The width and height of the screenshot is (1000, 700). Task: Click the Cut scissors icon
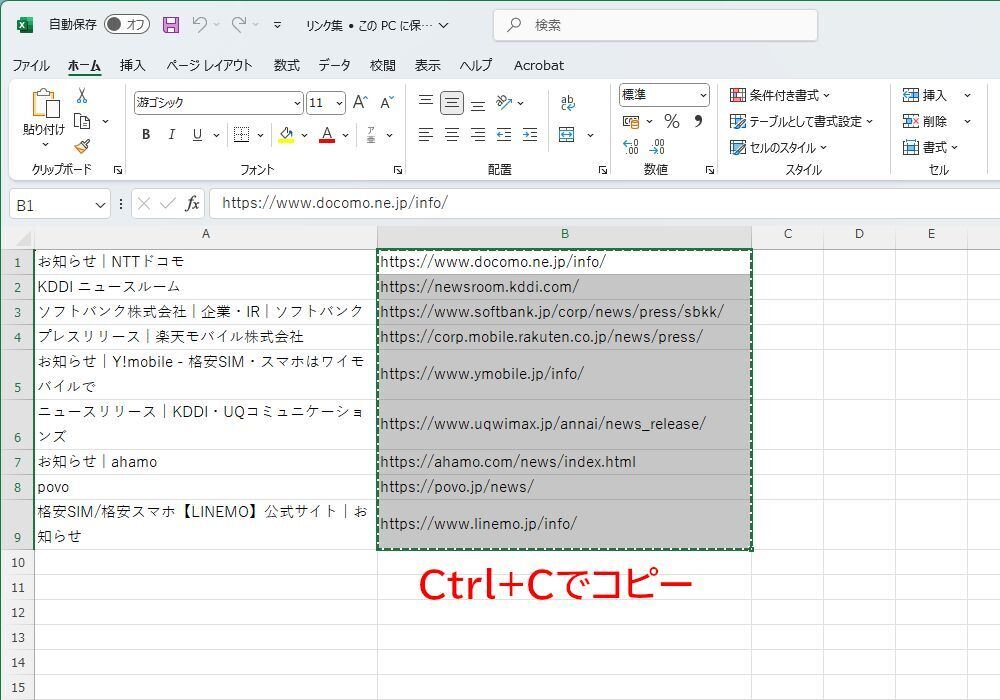[x=82, y=96]
